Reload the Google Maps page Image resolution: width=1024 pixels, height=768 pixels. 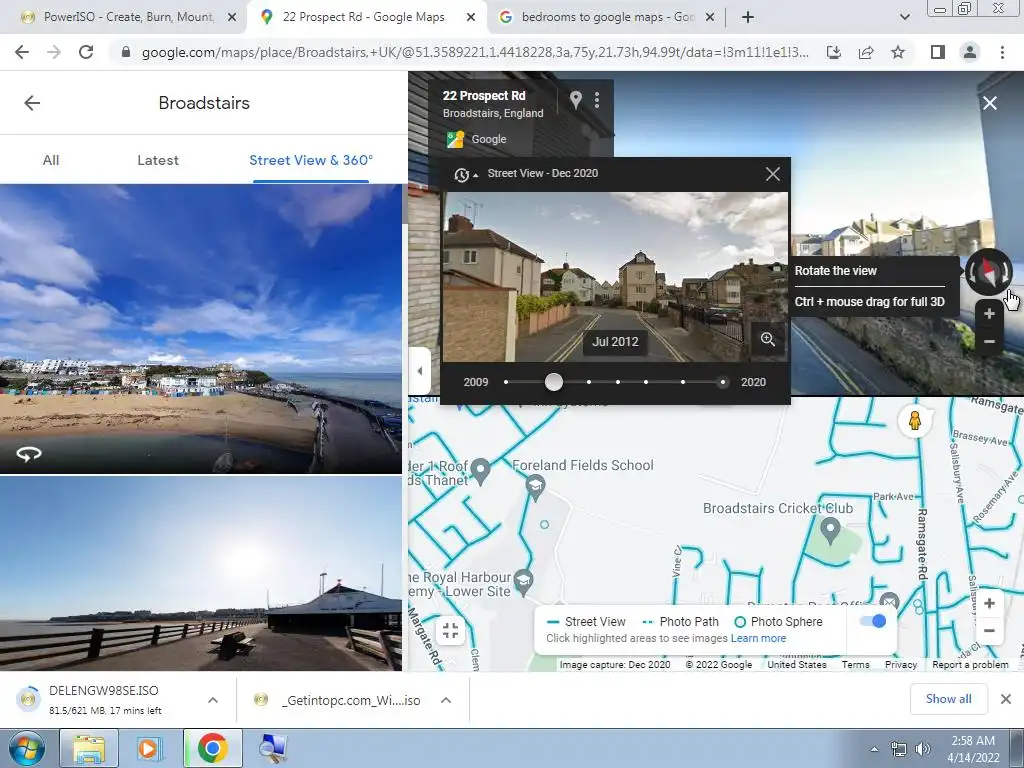coord(86,52)
